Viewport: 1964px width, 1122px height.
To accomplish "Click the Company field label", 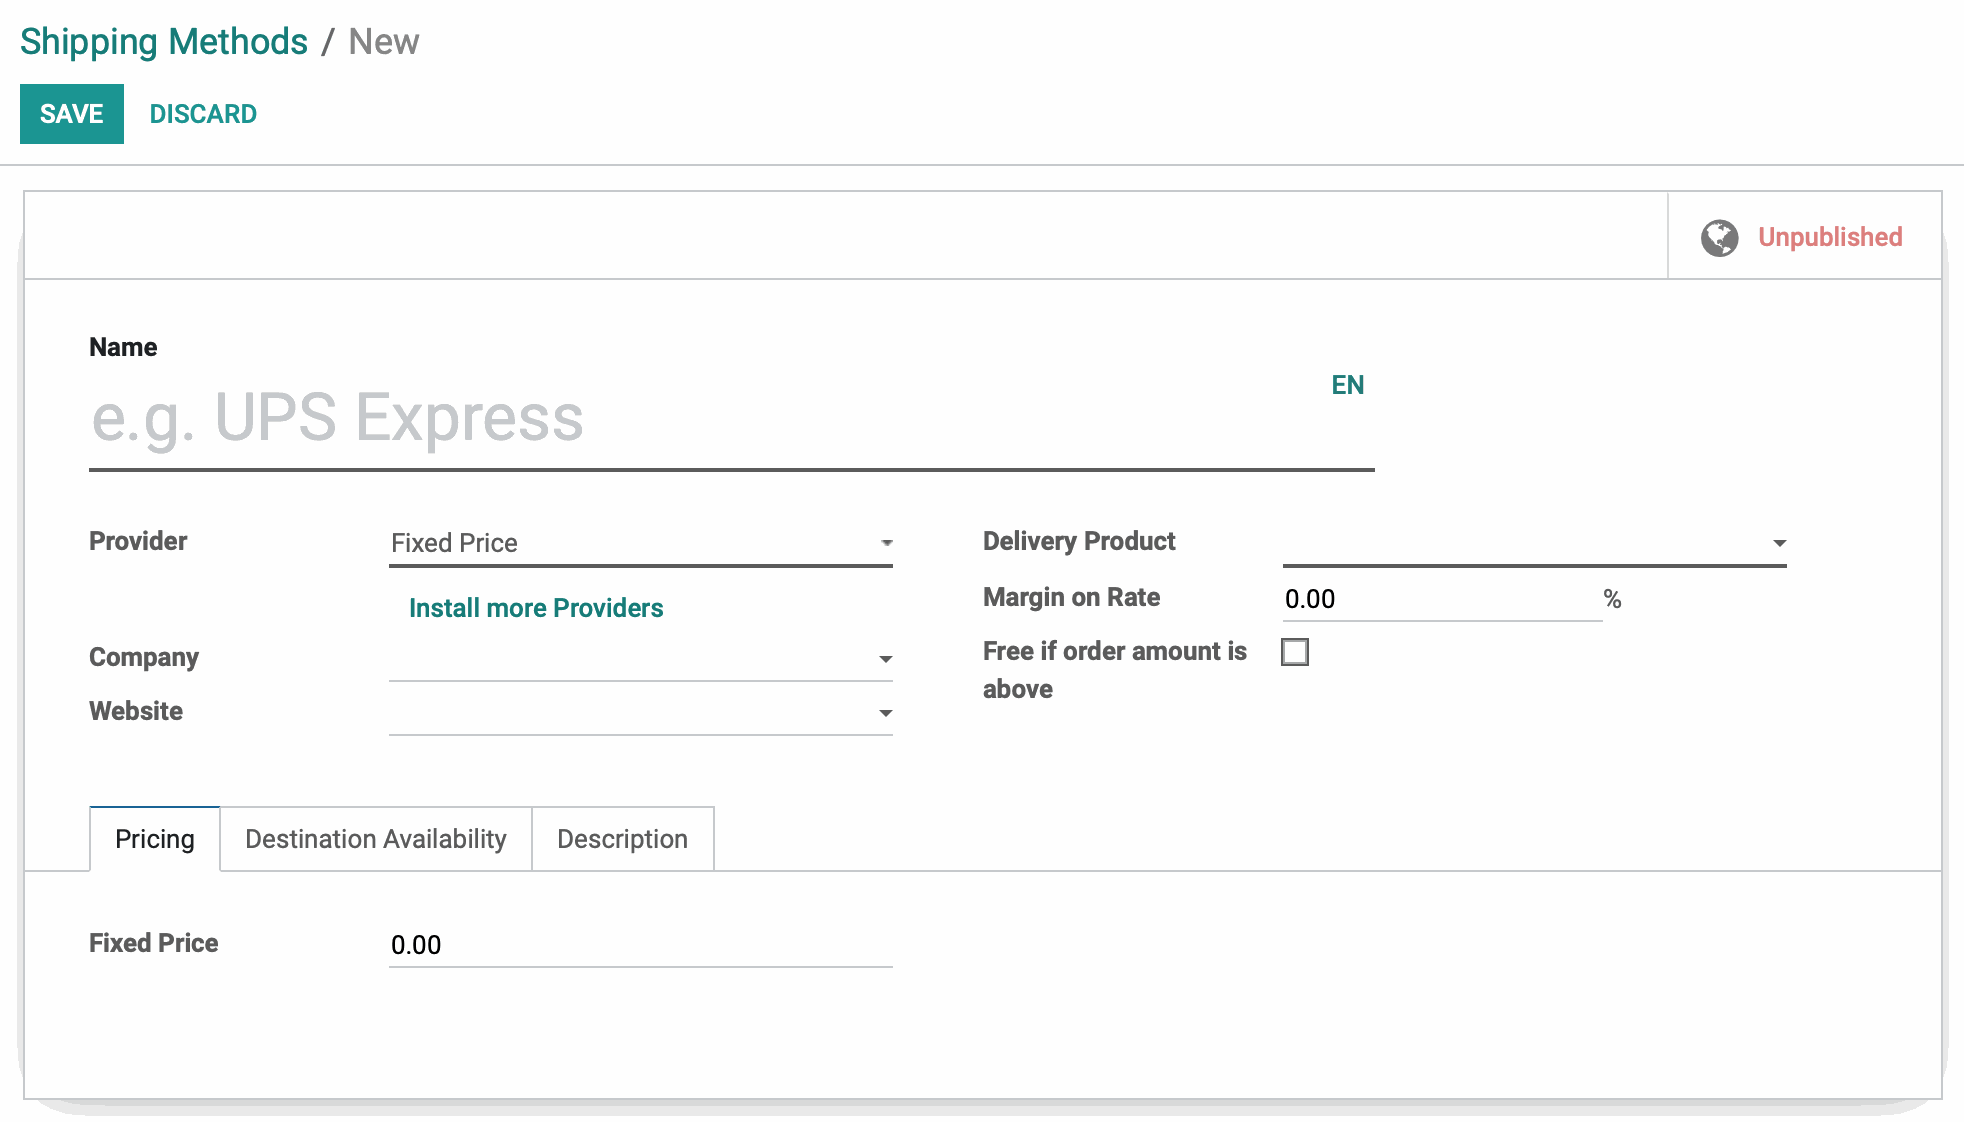I will (144, 657).
